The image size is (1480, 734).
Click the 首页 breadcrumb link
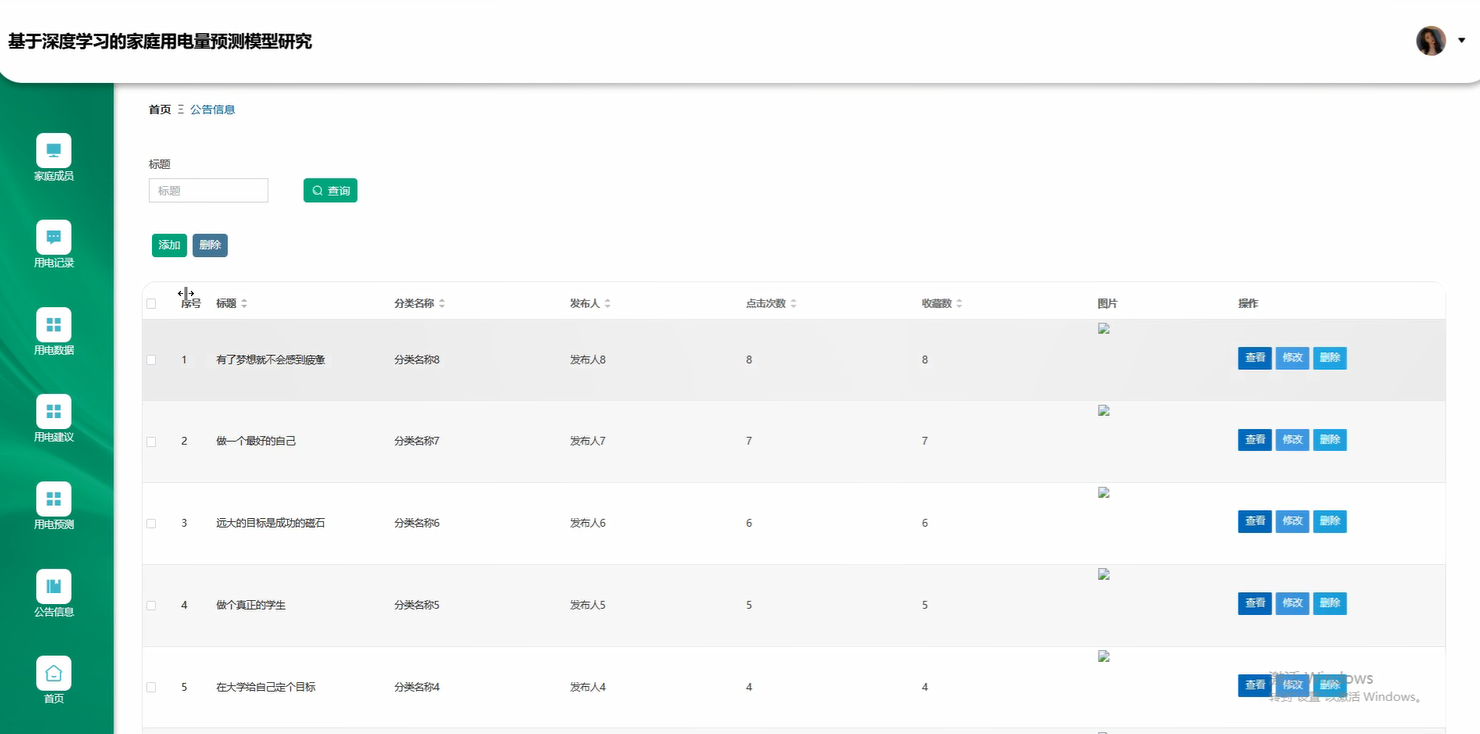160,109
